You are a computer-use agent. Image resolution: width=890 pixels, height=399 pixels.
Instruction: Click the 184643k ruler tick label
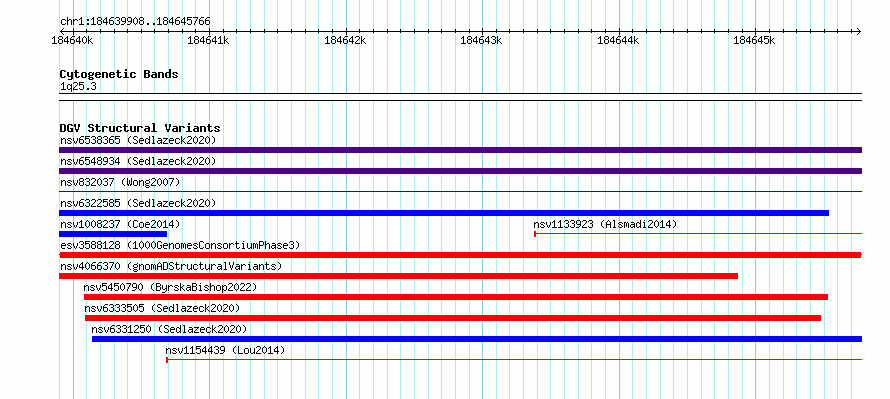pos(481,40)
